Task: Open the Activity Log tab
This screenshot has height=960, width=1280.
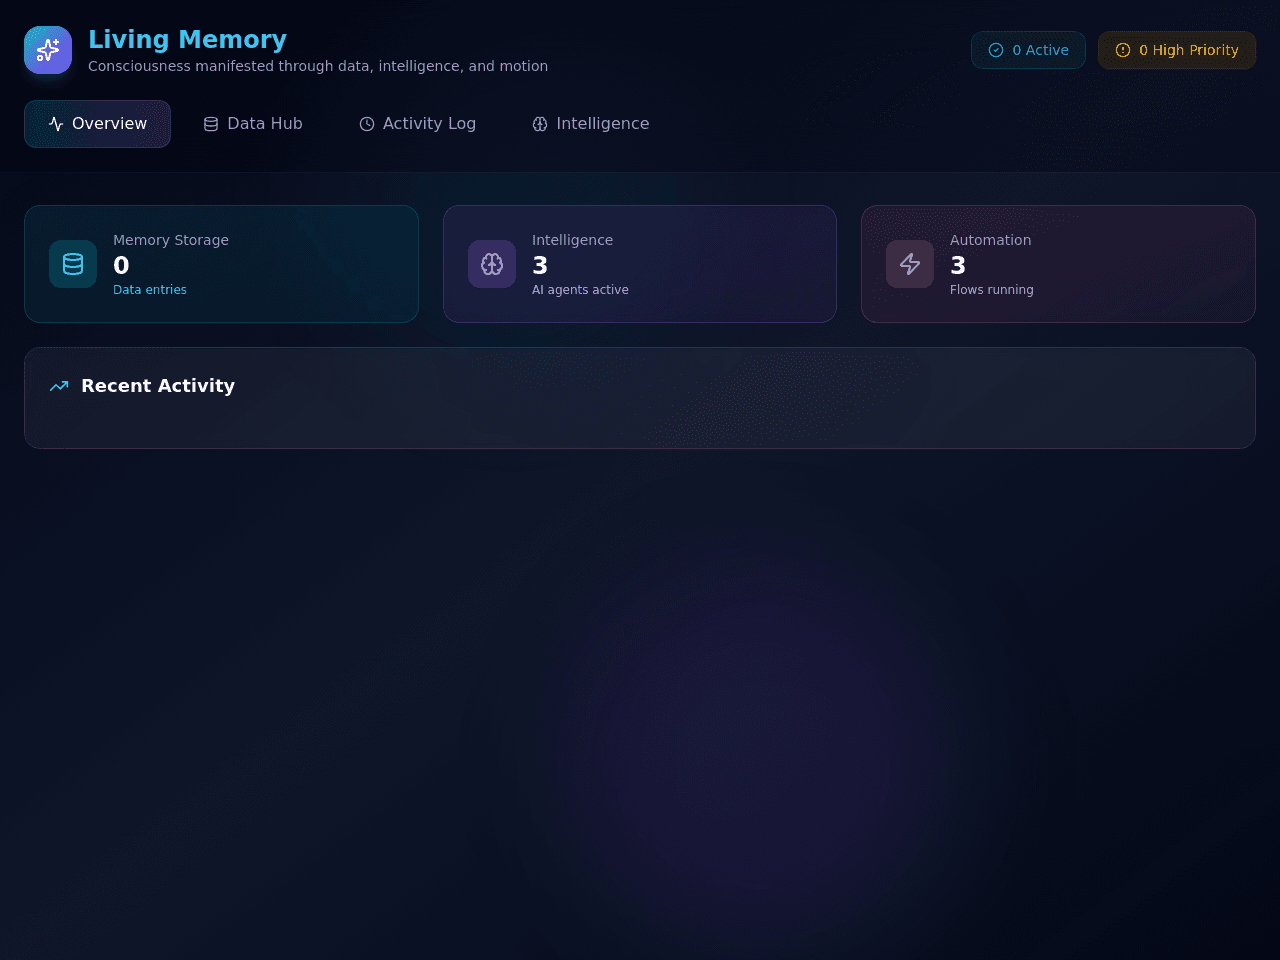Action: (x=417, y=124)
